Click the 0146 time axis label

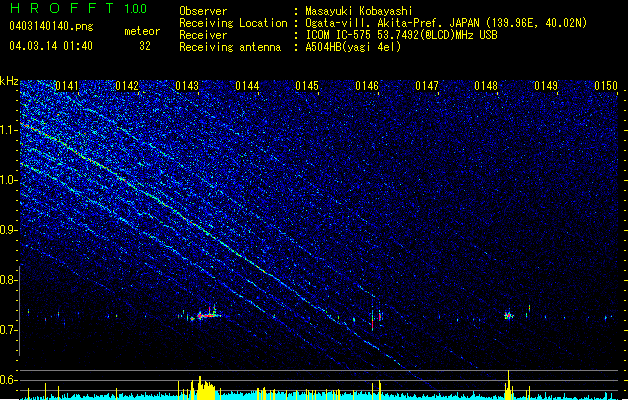(367, 86)
